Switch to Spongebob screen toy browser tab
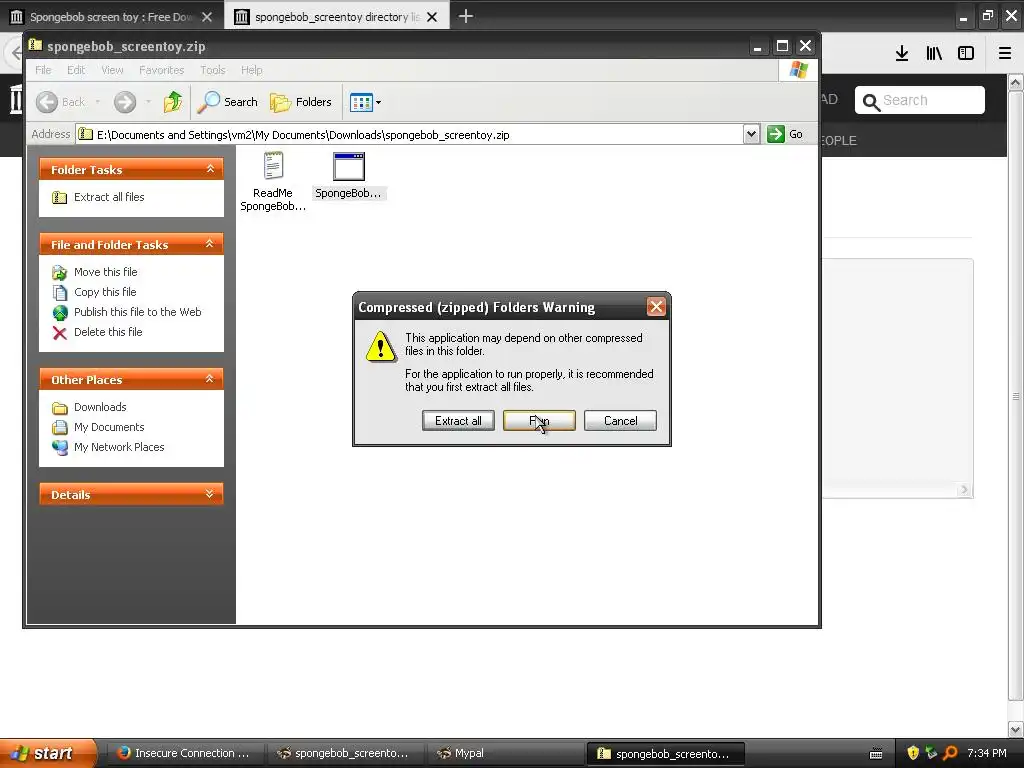This screenshot has width=1024, height=768. [x=111, y=17]
